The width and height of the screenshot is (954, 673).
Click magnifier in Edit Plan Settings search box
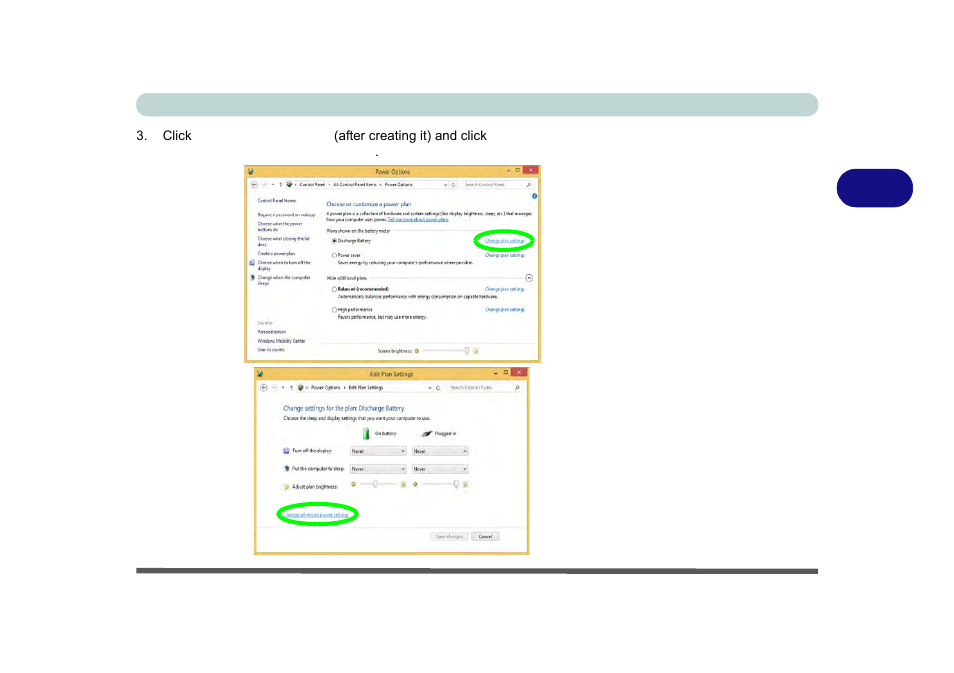(x=517, y=388)
